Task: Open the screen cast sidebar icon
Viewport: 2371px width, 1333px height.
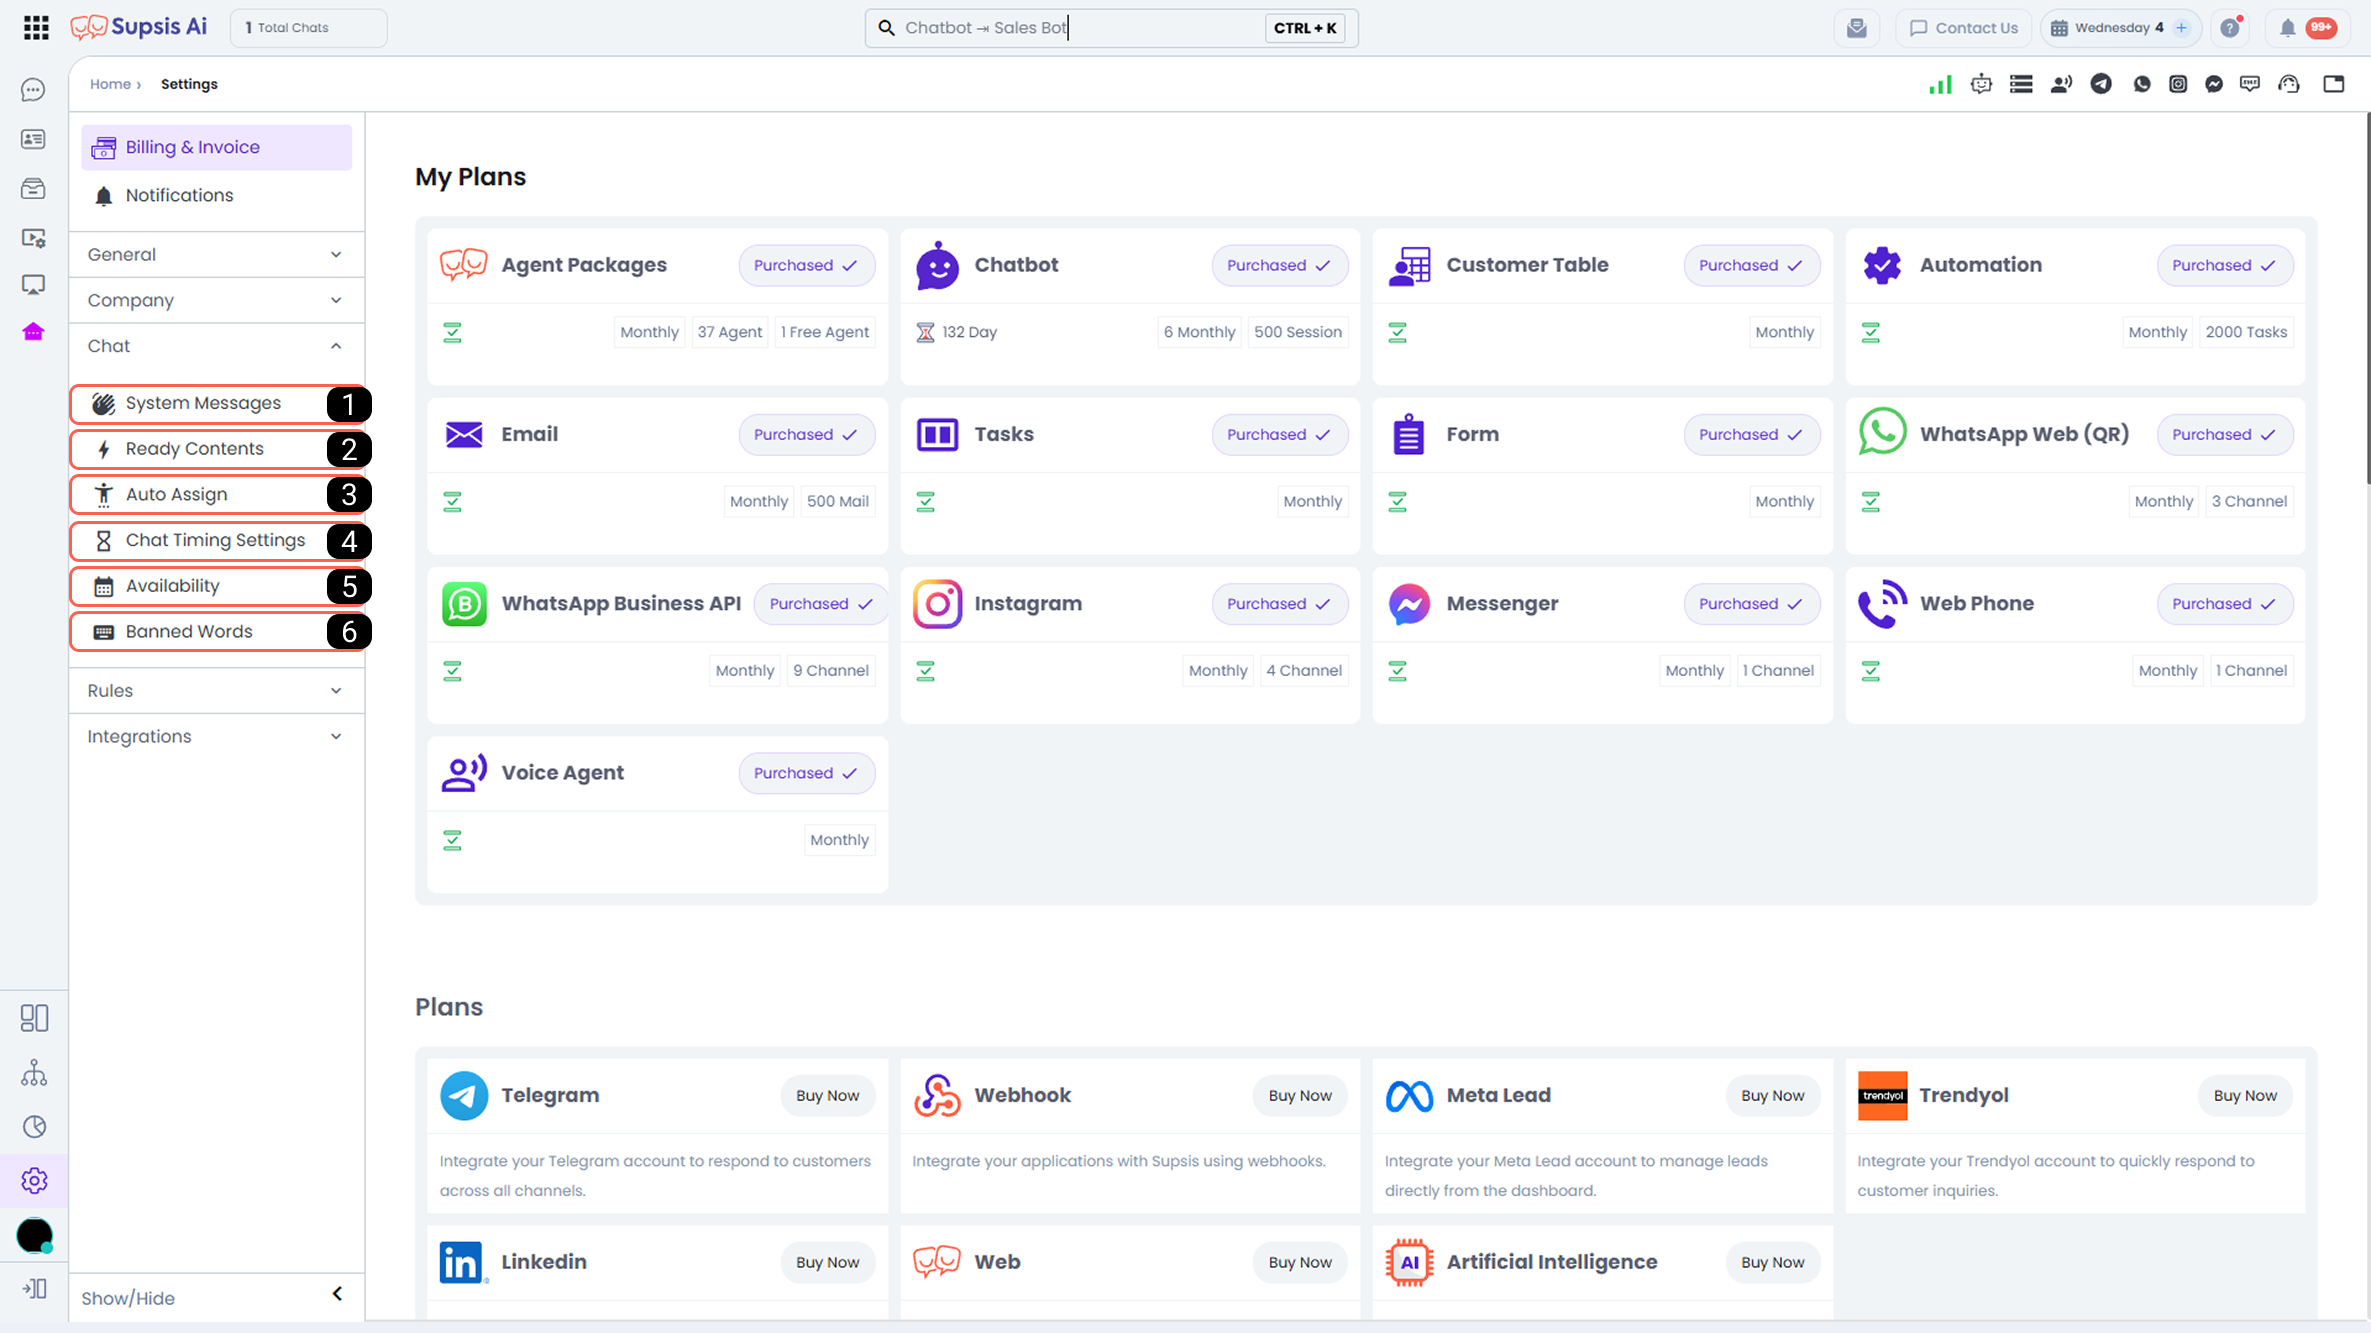Action: tap(33, 285)
